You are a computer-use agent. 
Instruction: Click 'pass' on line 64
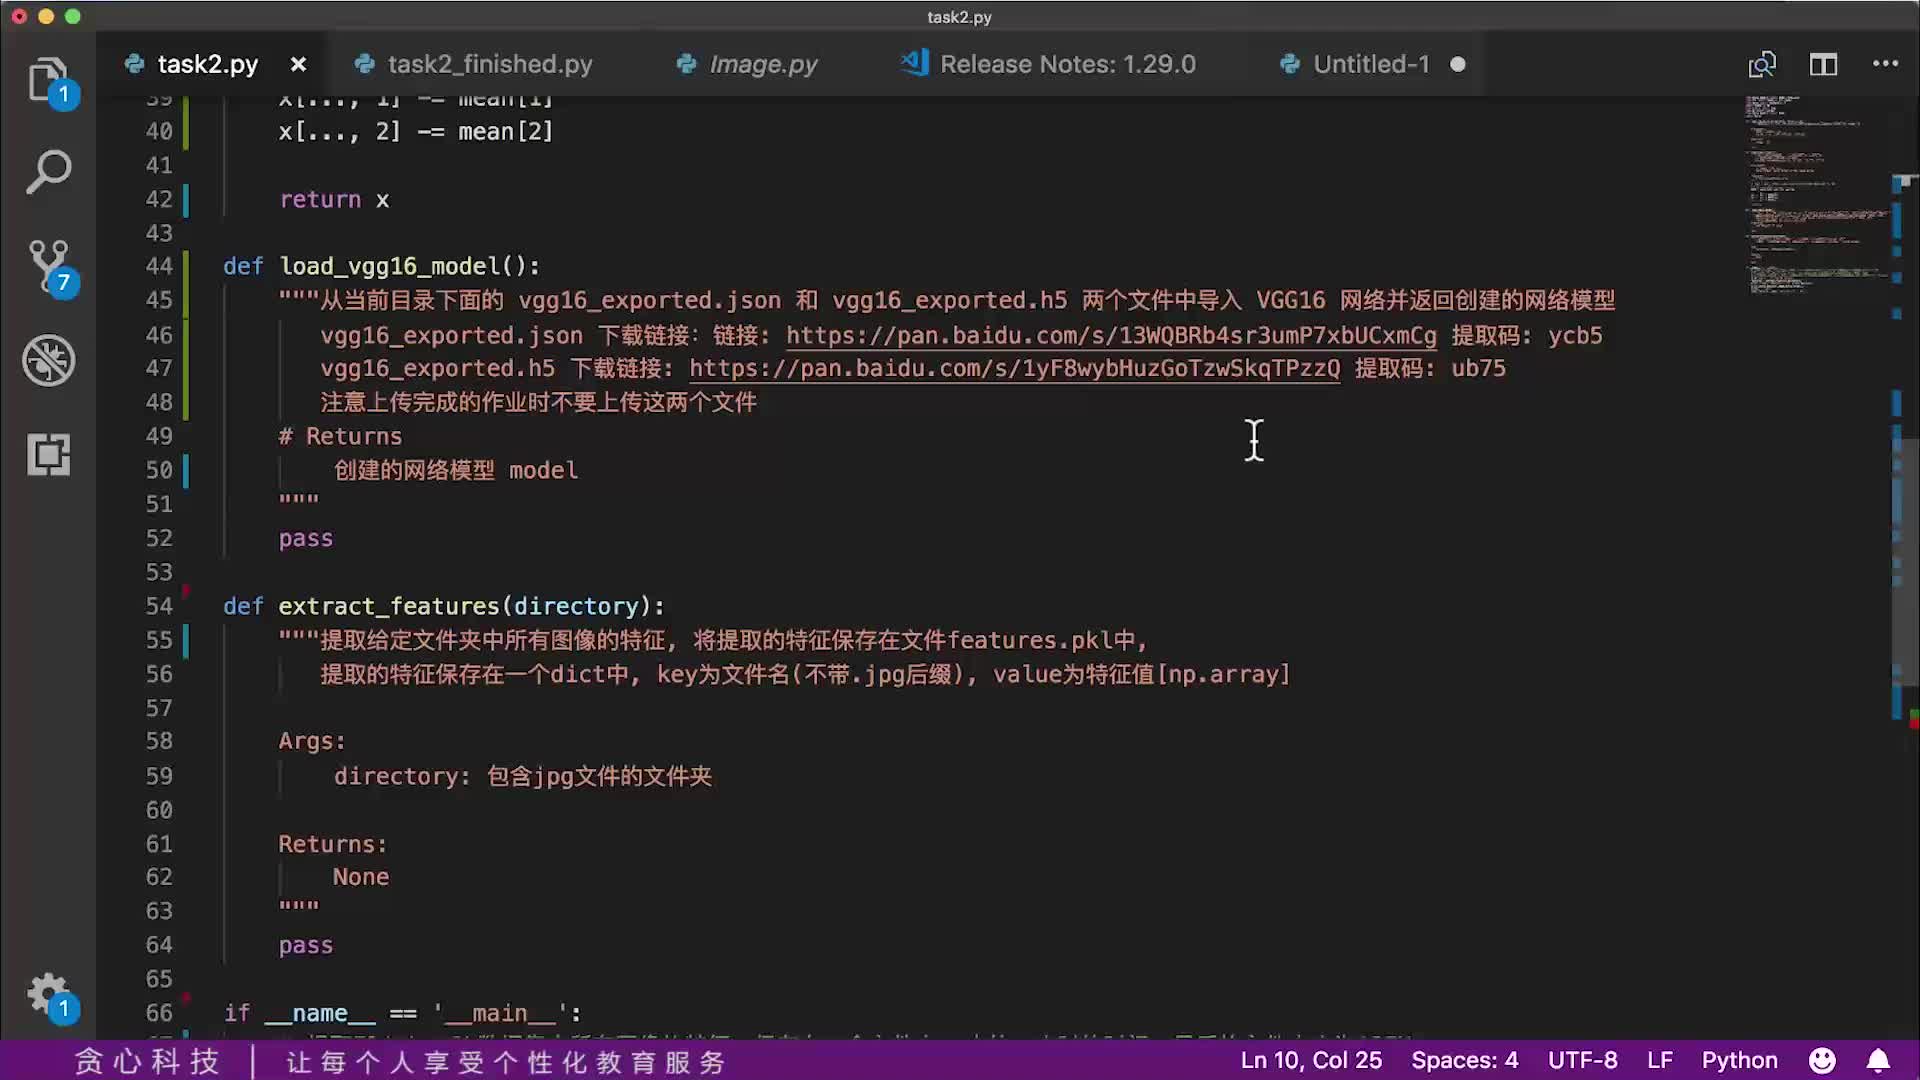pyautogui.click(x=305, y=945)
